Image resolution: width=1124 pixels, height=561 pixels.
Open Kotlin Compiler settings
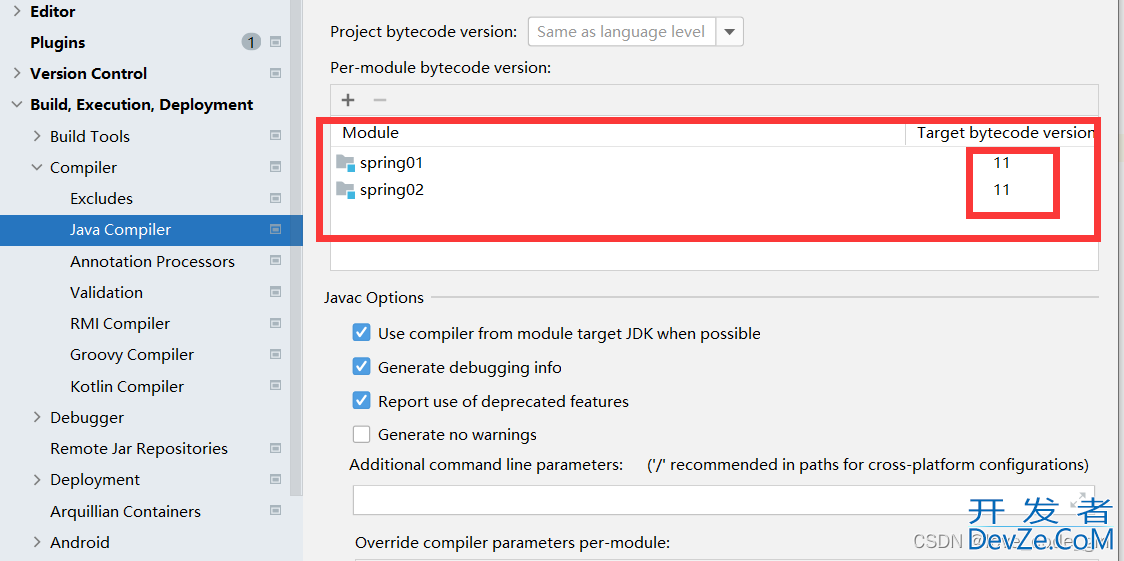[127, 386]
